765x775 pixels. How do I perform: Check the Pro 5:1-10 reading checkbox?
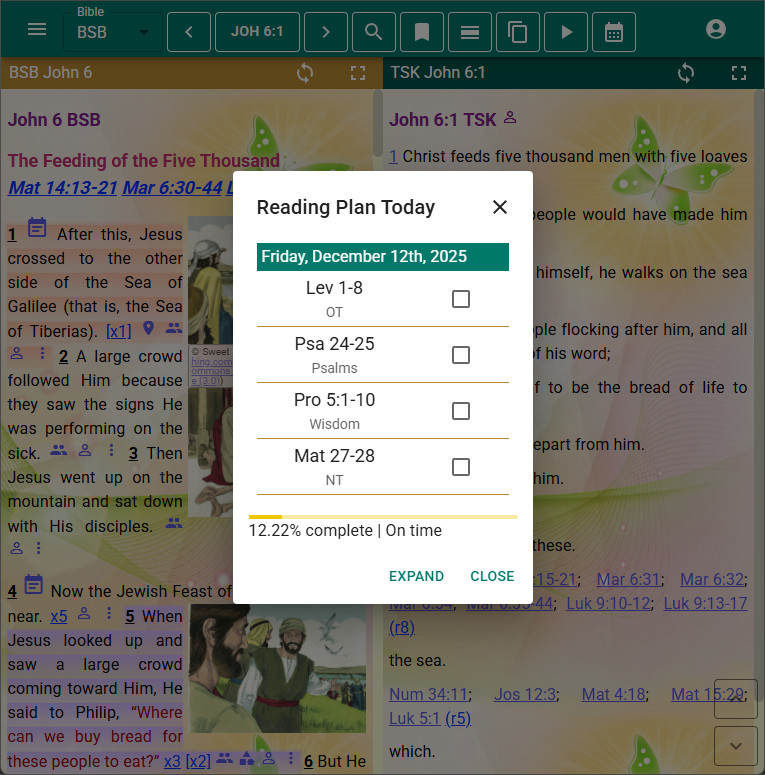click(x=461, y=411)
